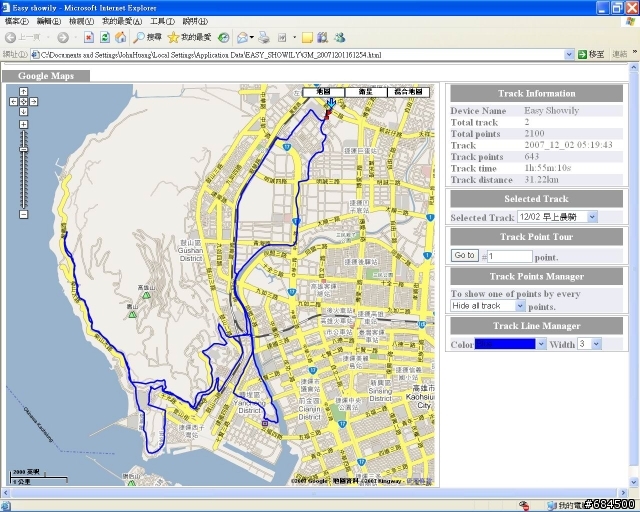
Task: Open the Mail button dropdown arrow
Action: tap(252, 38)
